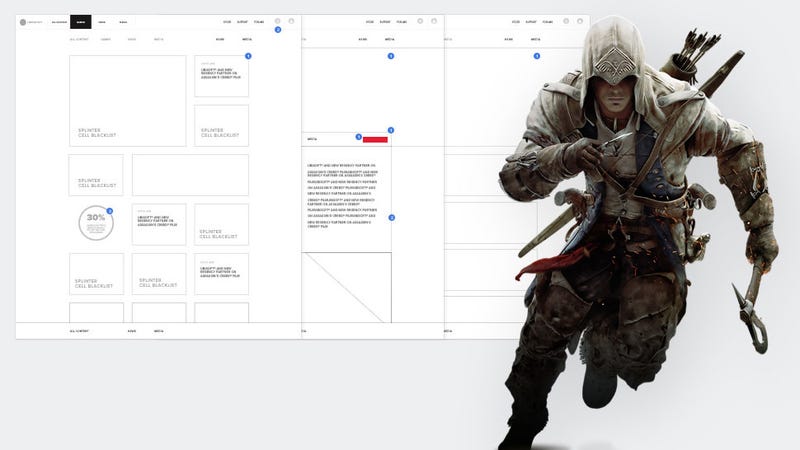Click the last round icon in middle wireframe header
This screenshot has width=800, height=450.
click(x=434, y=21)
